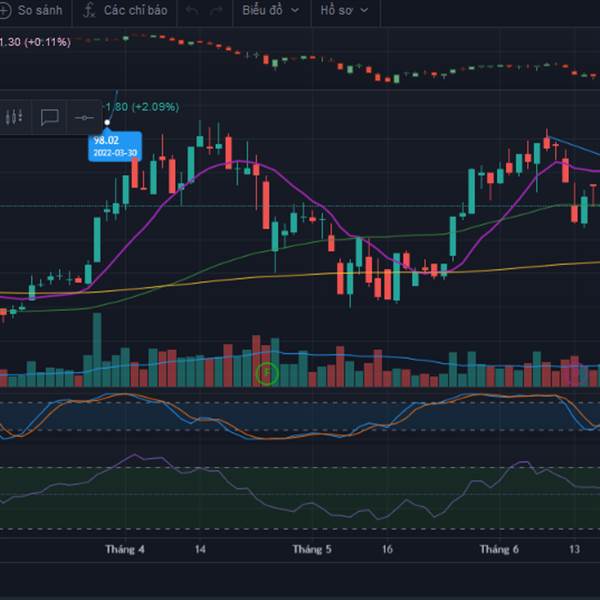
Task: Click the fx indicators icon
Action: [x=89, y=10]
